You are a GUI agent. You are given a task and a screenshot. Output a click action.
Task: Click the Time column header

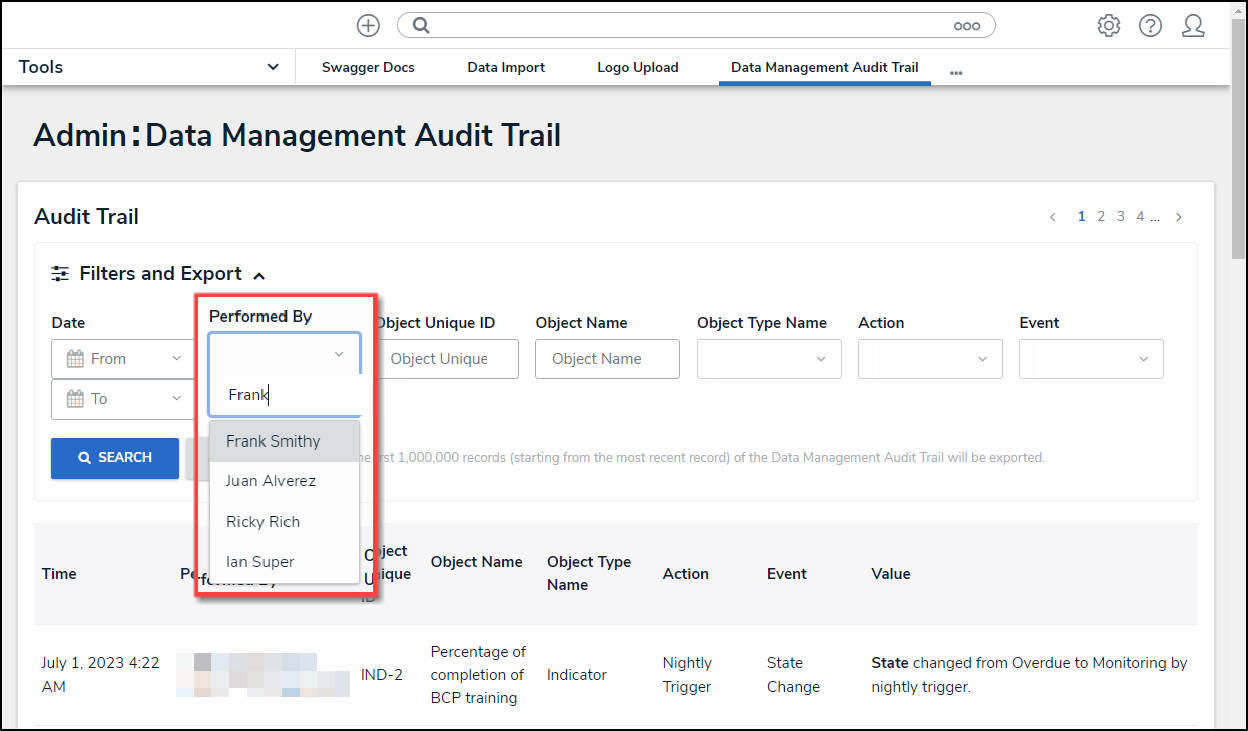59,574
